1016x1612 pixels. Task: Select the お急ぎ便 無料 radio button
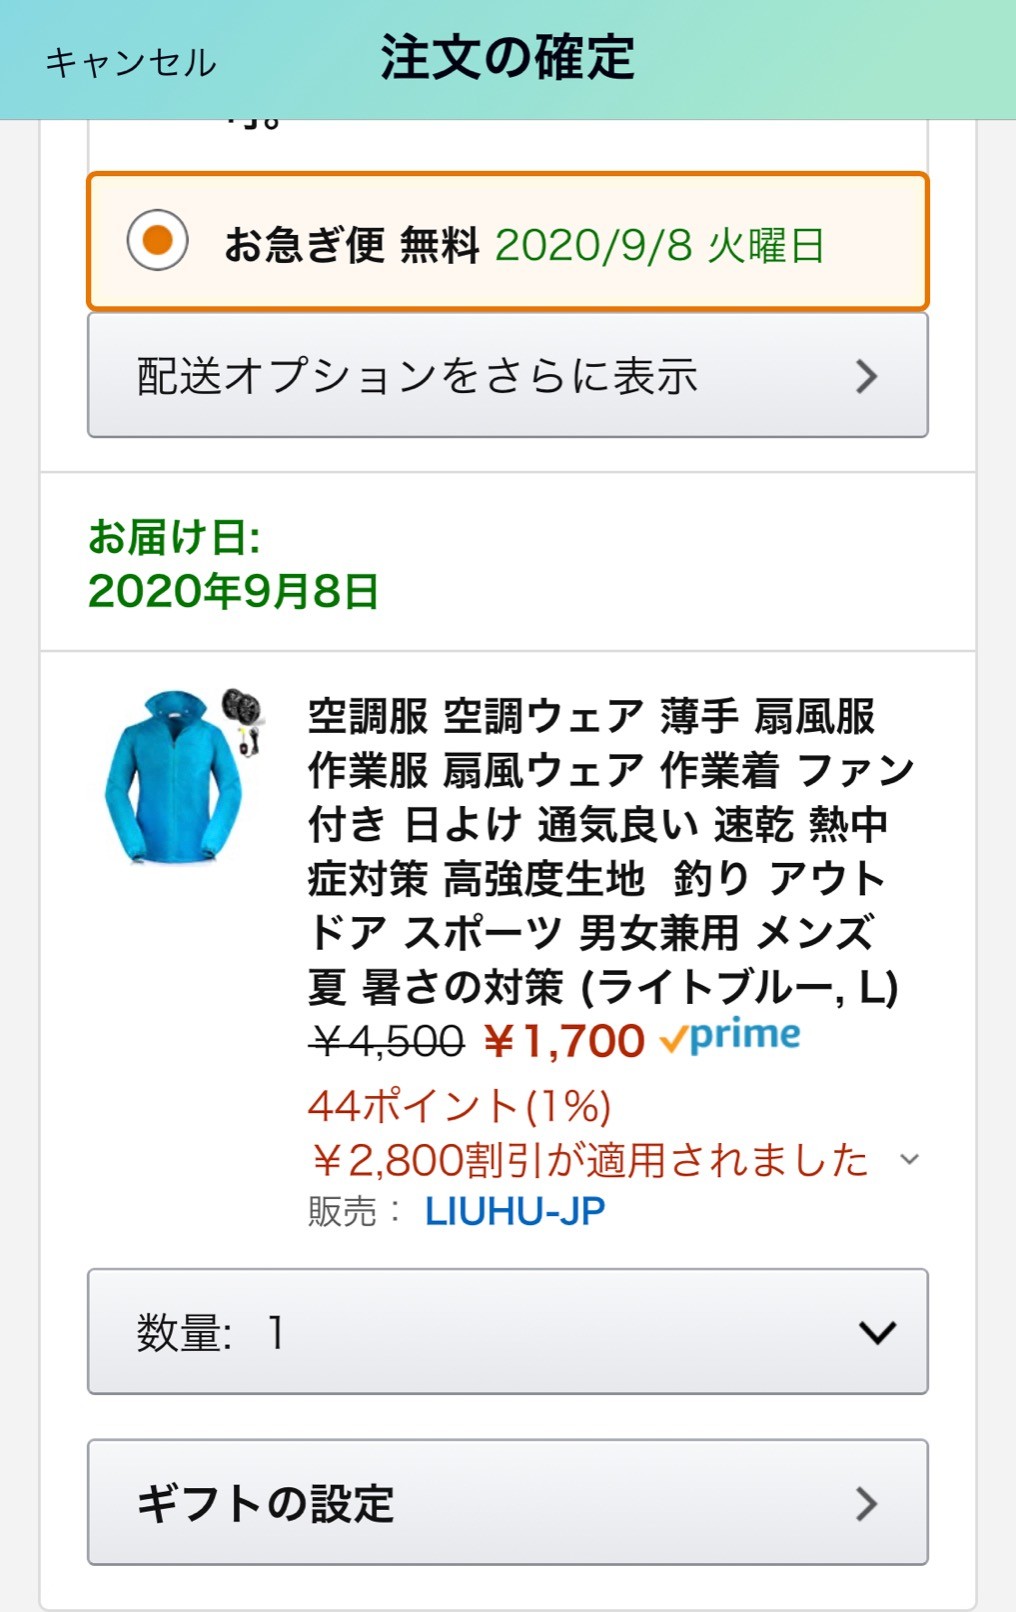[158, 241]
